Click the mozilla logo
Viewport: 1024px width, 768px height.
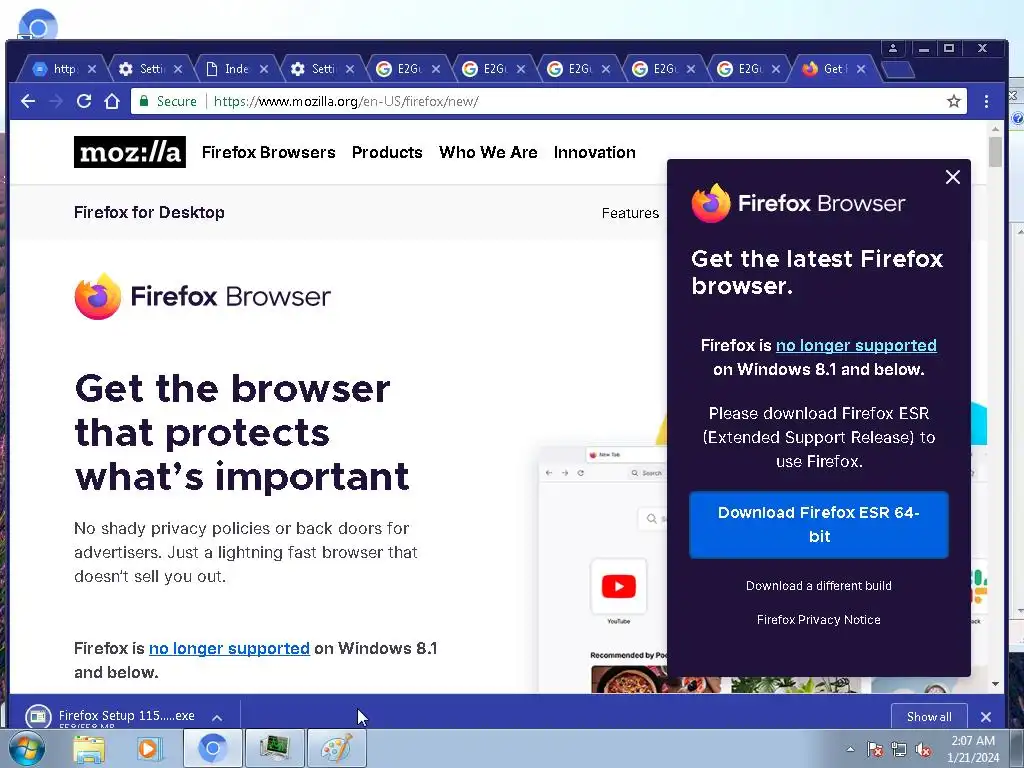pyautogui.click(x=130, y=152)
